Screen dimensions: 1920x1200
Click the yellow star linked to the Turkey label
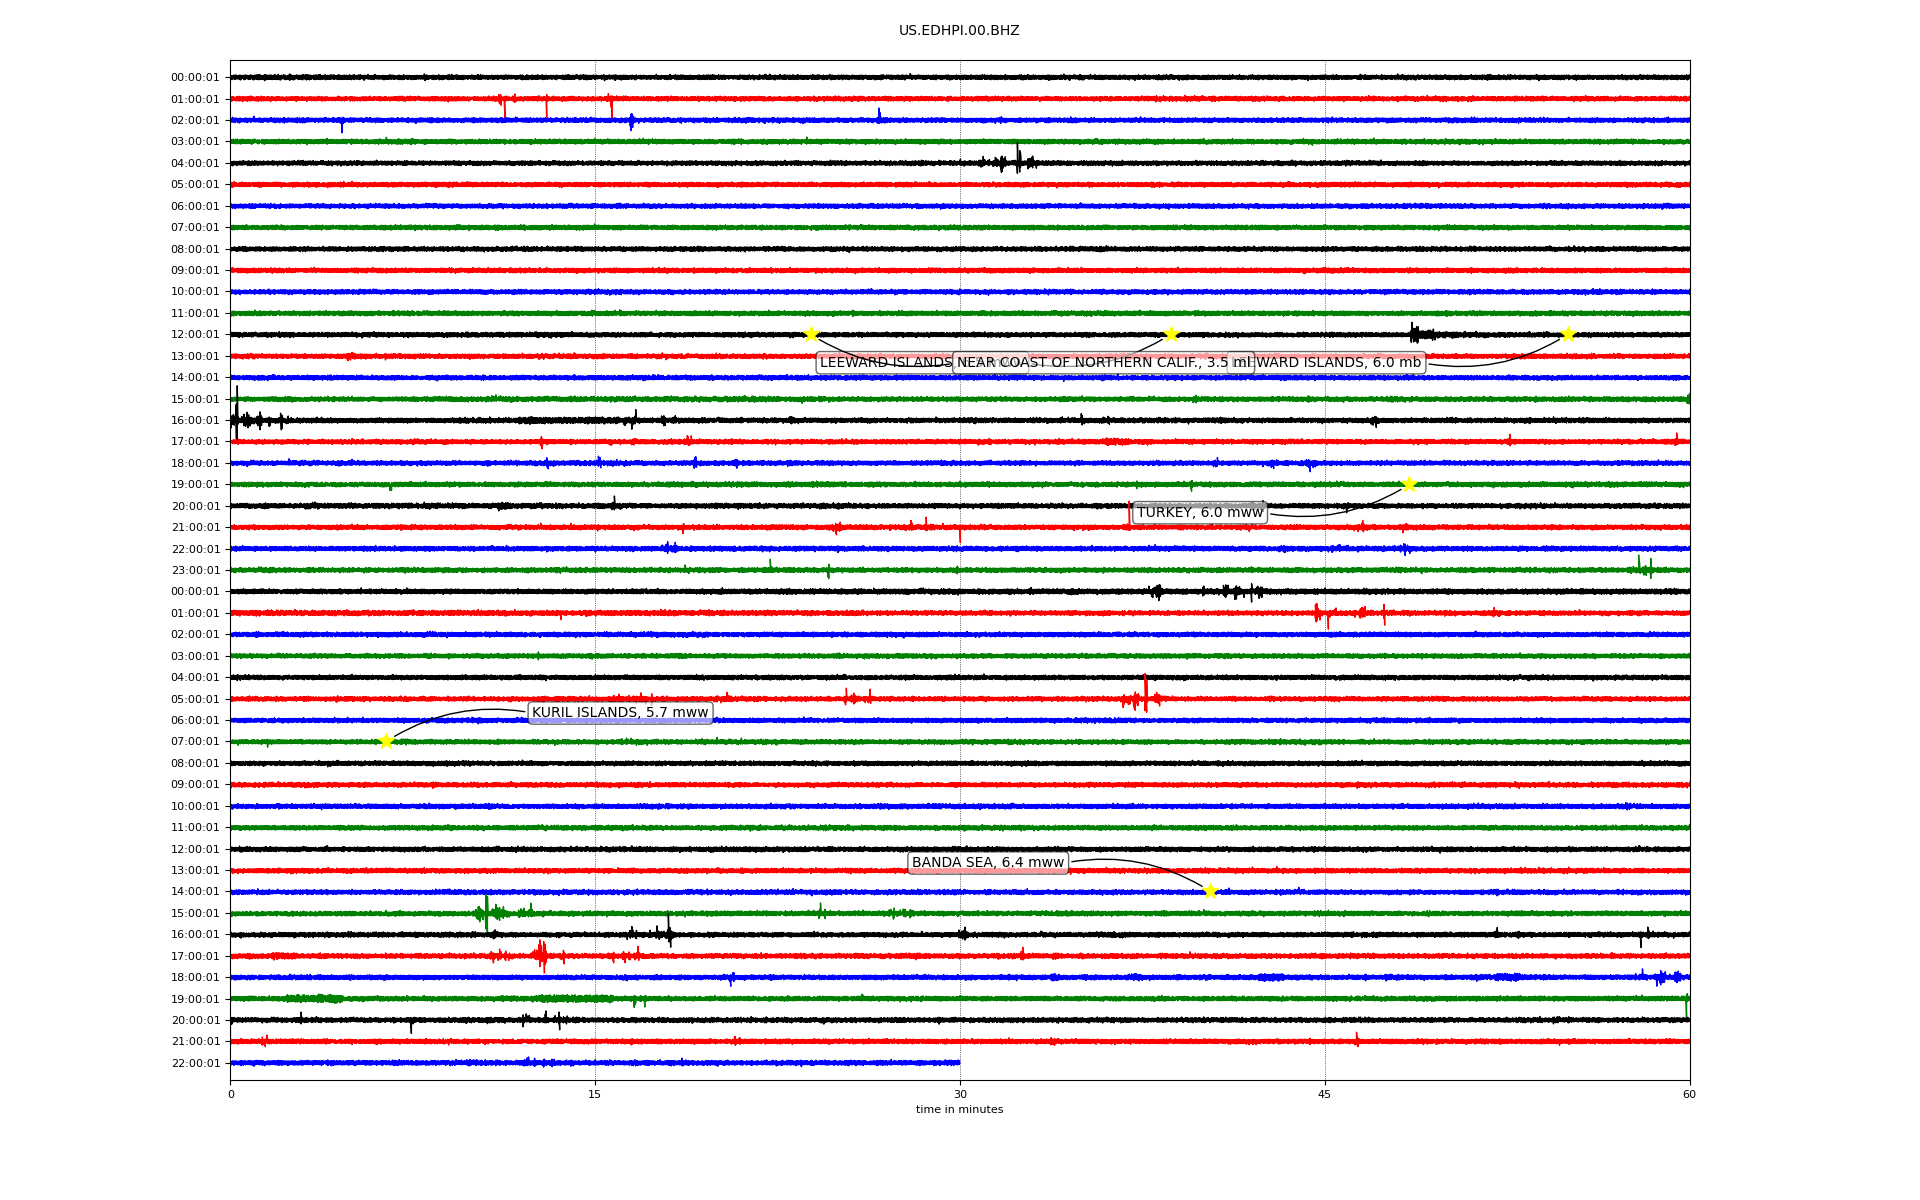tap(1409, 485)
